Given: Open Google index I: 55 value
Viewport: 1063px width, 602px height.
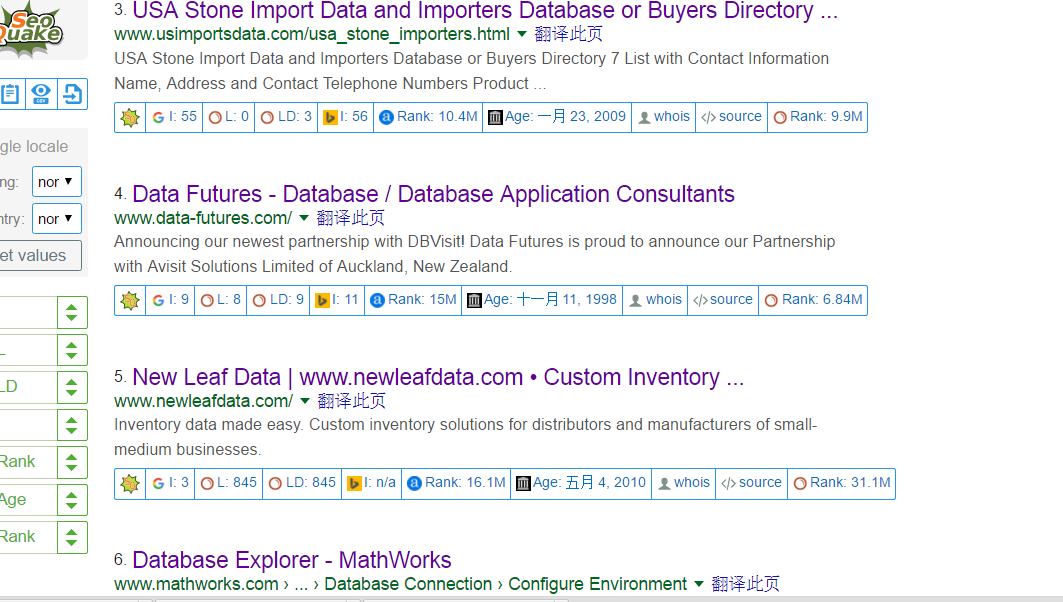Looking at the screenshot, I should [x=174, y=117].
